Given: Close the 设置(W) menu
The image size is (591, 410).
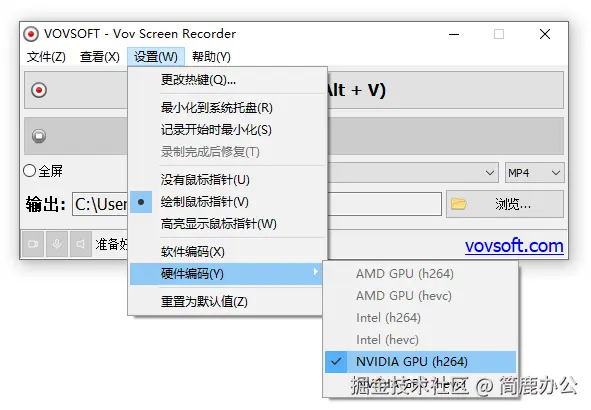Looking at the screenshot, I should (156, 57).
